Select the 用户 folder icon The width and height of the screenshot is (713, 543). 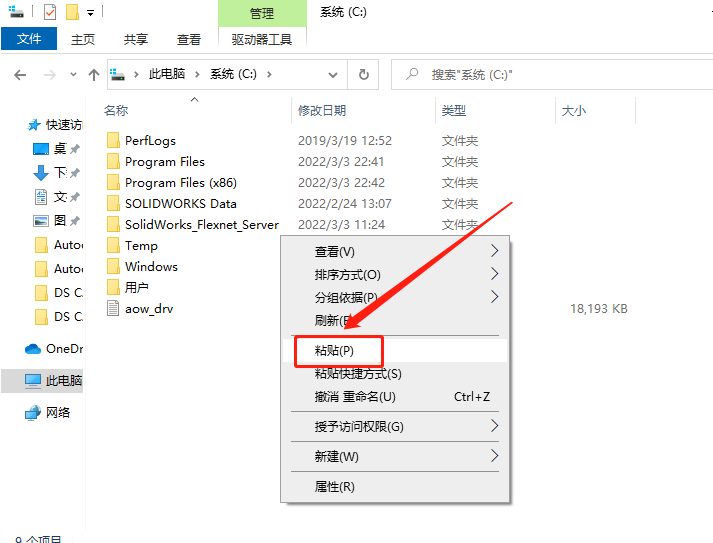coord(113,287)
